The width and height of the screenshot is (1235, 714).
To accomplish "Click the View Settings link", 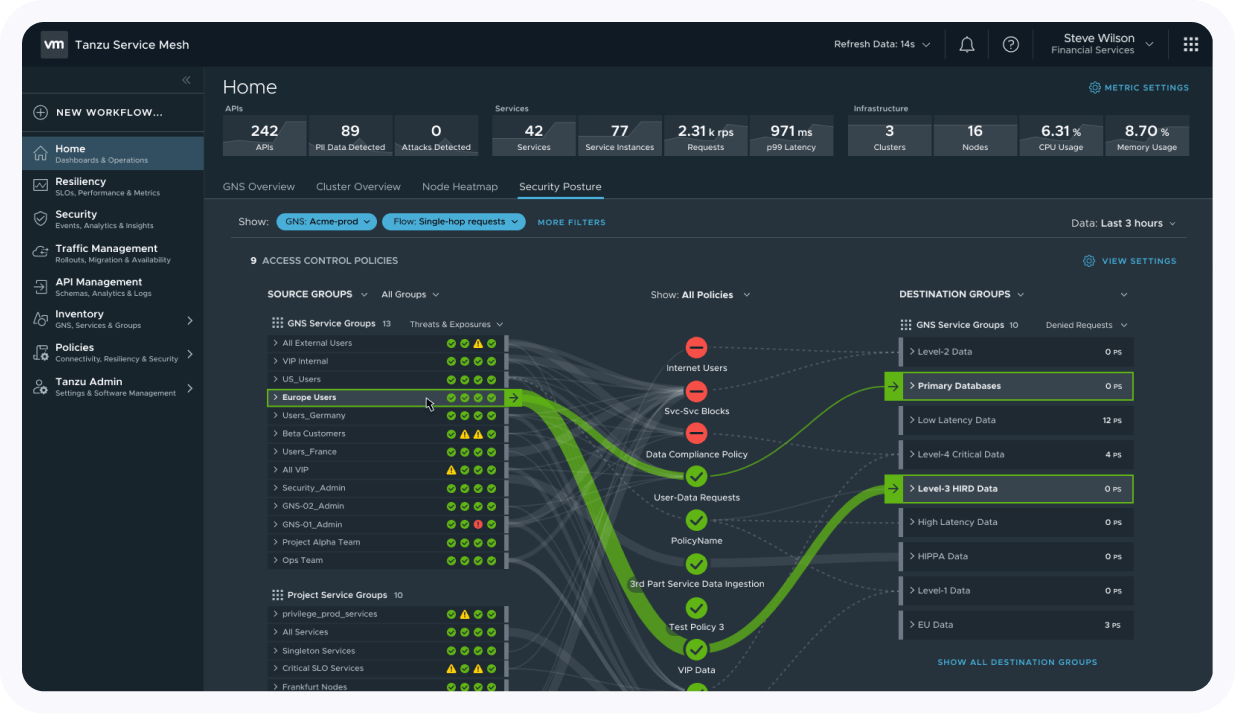I will click(1139, 261).
